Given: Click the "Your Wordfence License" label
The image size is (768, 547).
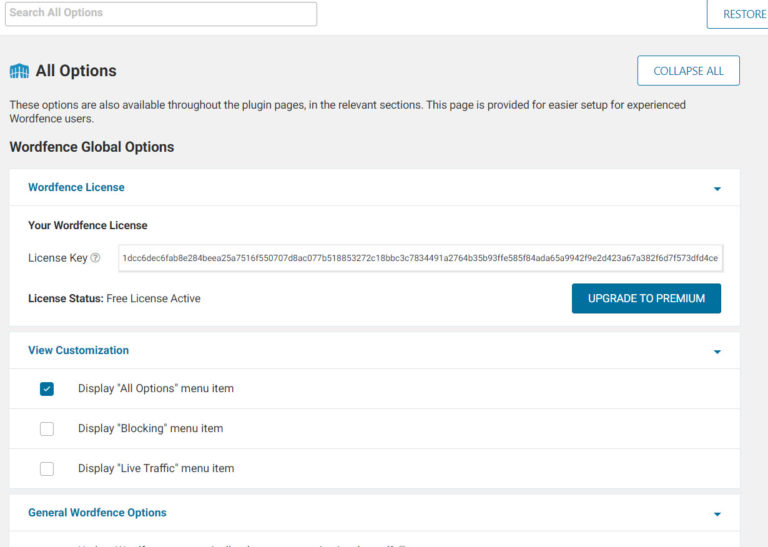Looking at the screenshot, I should (87, 225).
